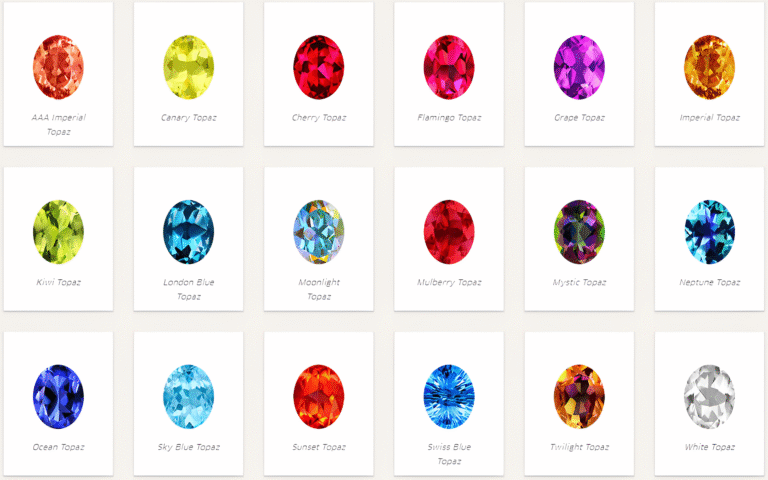768x480 pixels.
Task: Select the London Blue Topaz gem image
Action: pos(189,232)
